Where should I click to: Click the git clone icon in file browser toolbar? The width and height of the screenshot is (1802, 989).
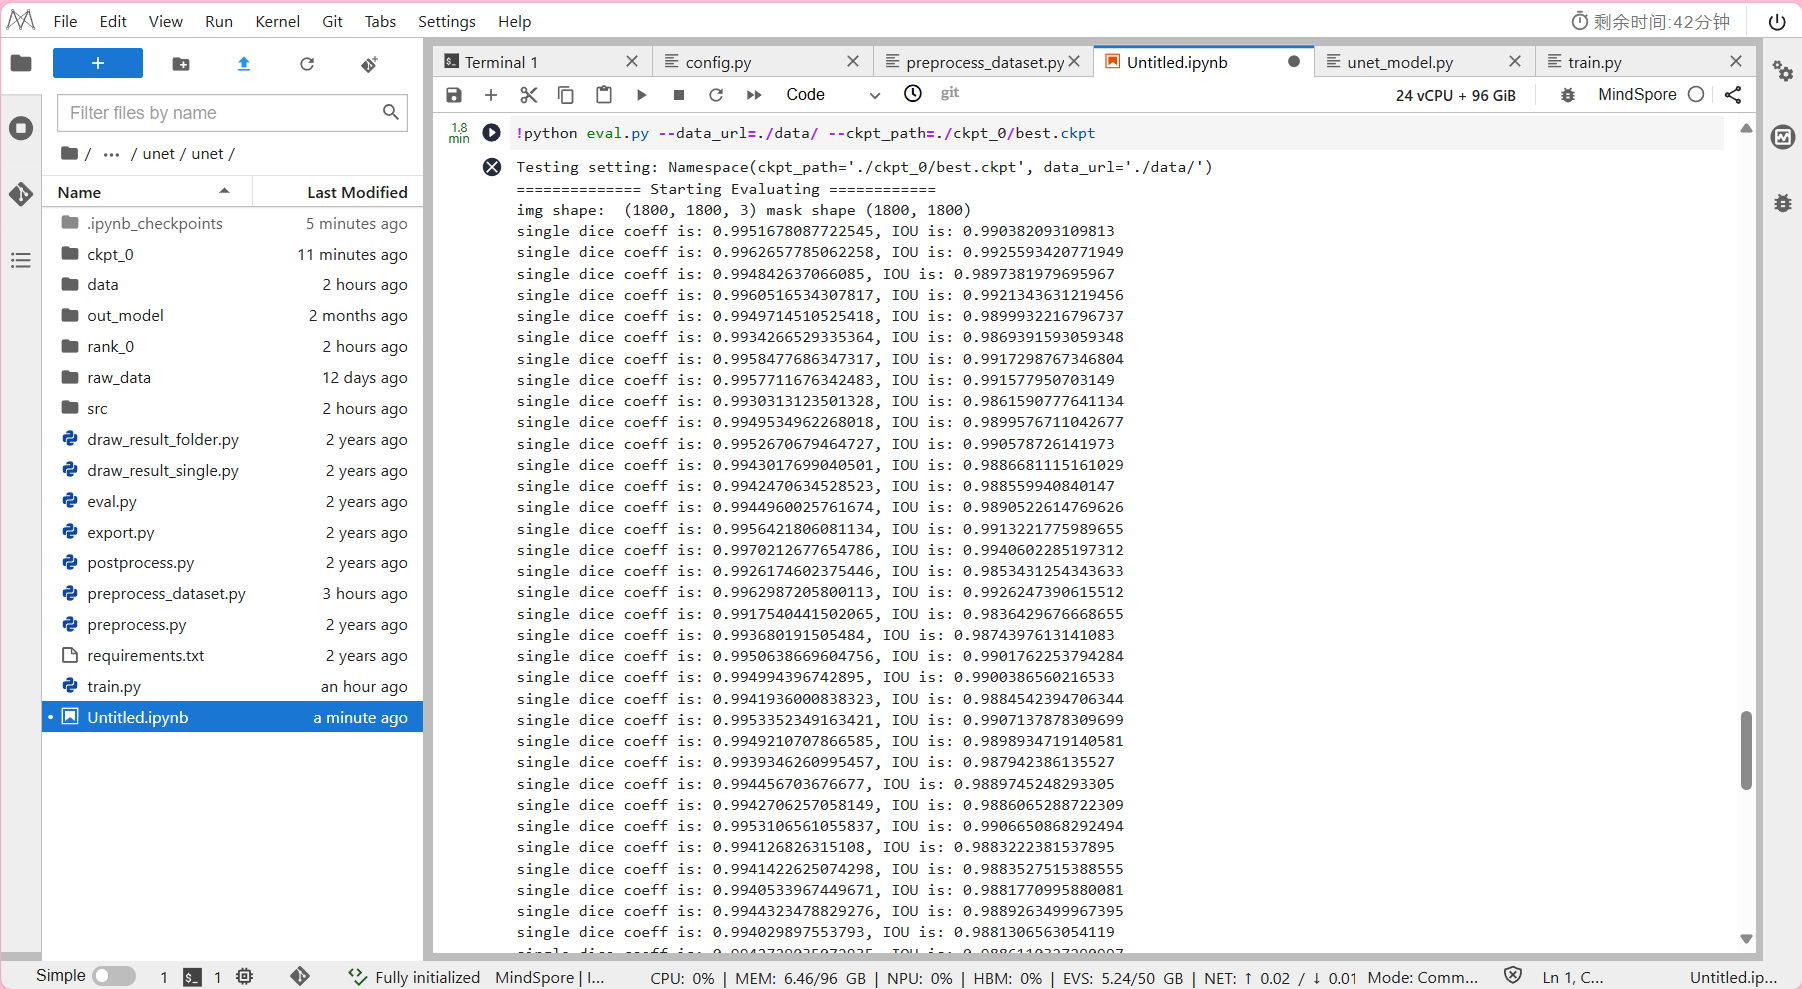(x=369, y=64)
